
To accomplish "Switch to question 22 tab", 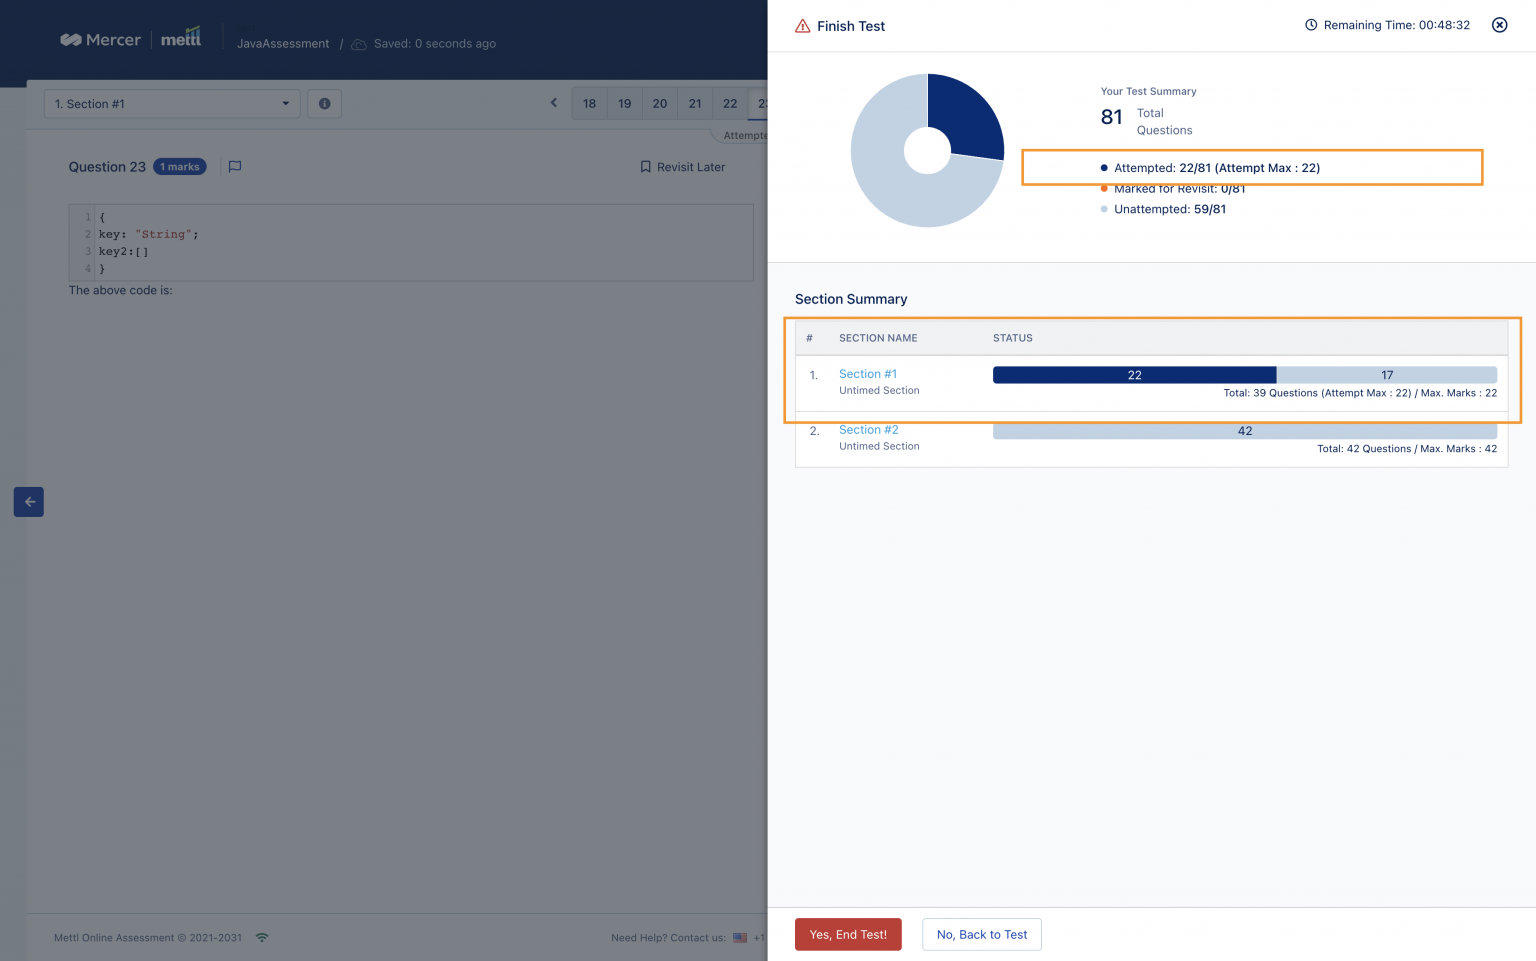I will tap(729, 103).
